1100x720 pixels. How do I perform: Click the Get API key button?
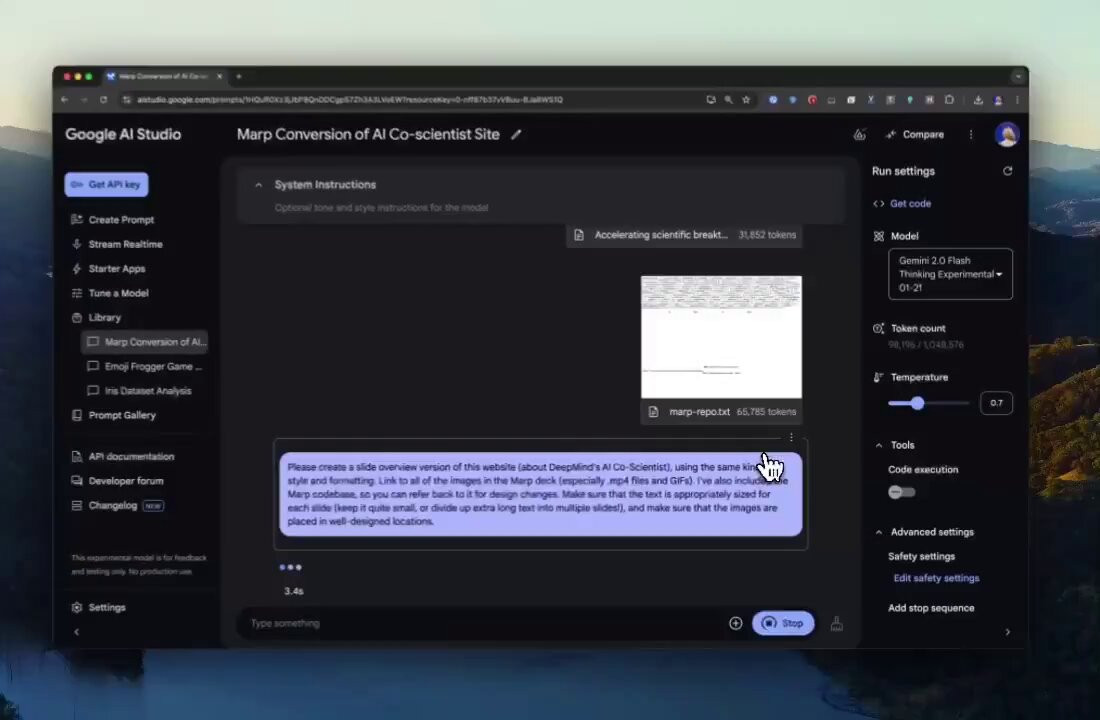106,185
